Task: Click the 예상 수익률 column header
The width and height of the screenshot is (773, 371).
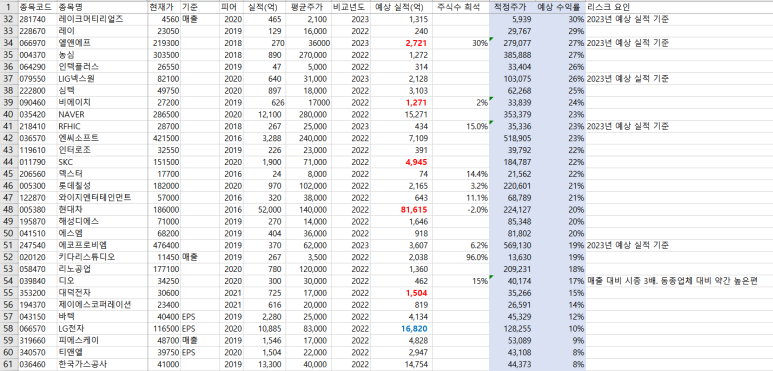Action: (x=561, y=7)
